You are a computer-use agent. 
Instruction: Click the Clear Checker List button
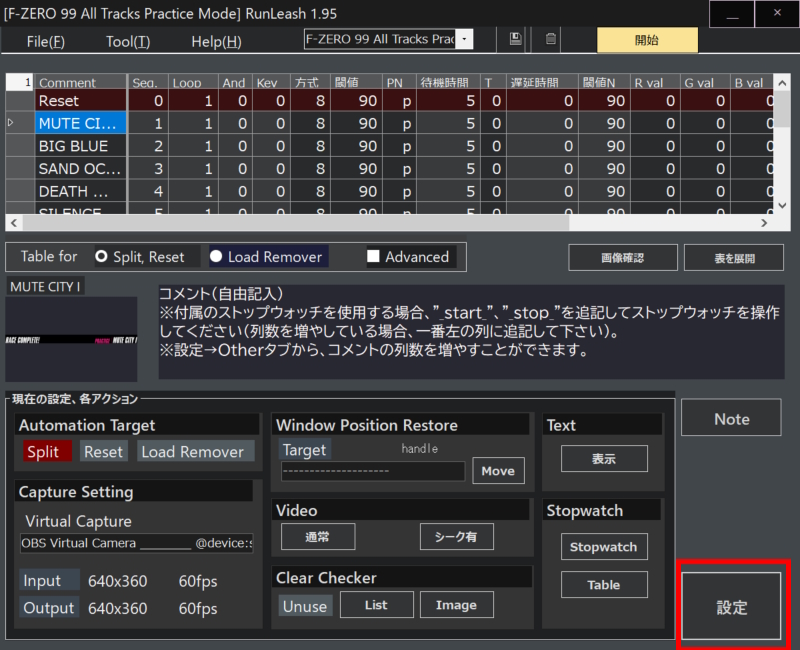[377, 605]
